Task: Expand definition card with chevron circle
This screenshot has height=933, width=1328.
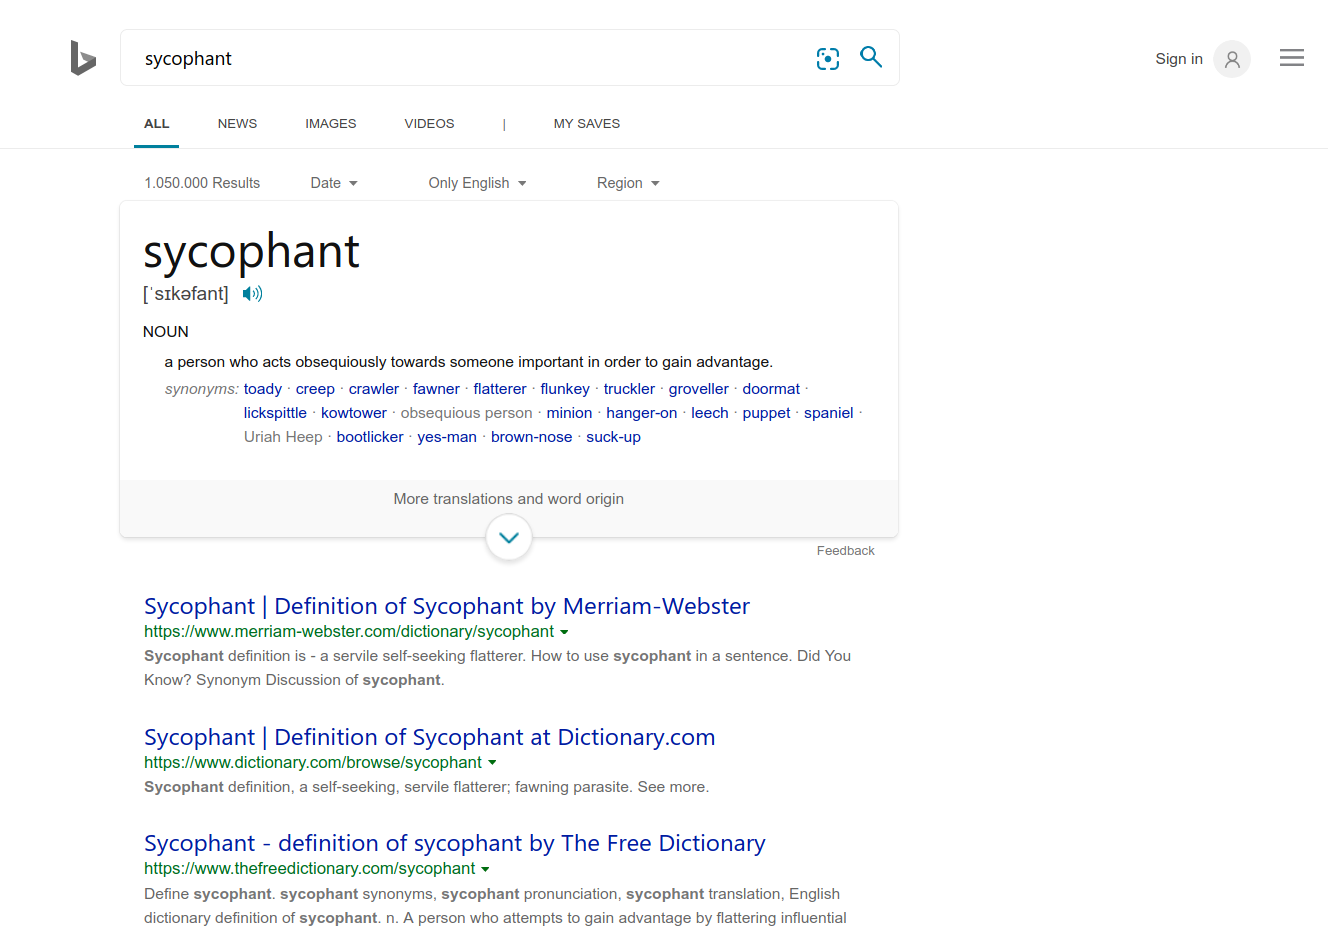Action: 509,537
